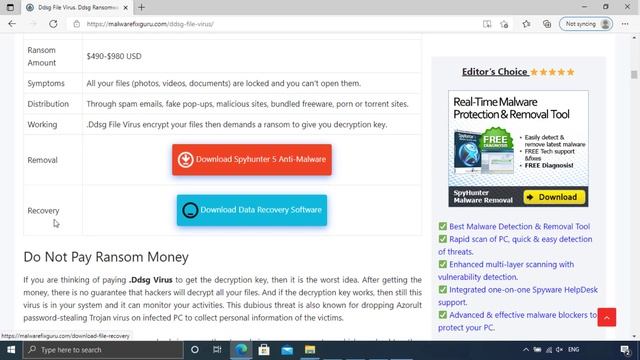Click the network icon in system tray
This screenshot has width=640, height=360.
[549, 350]
